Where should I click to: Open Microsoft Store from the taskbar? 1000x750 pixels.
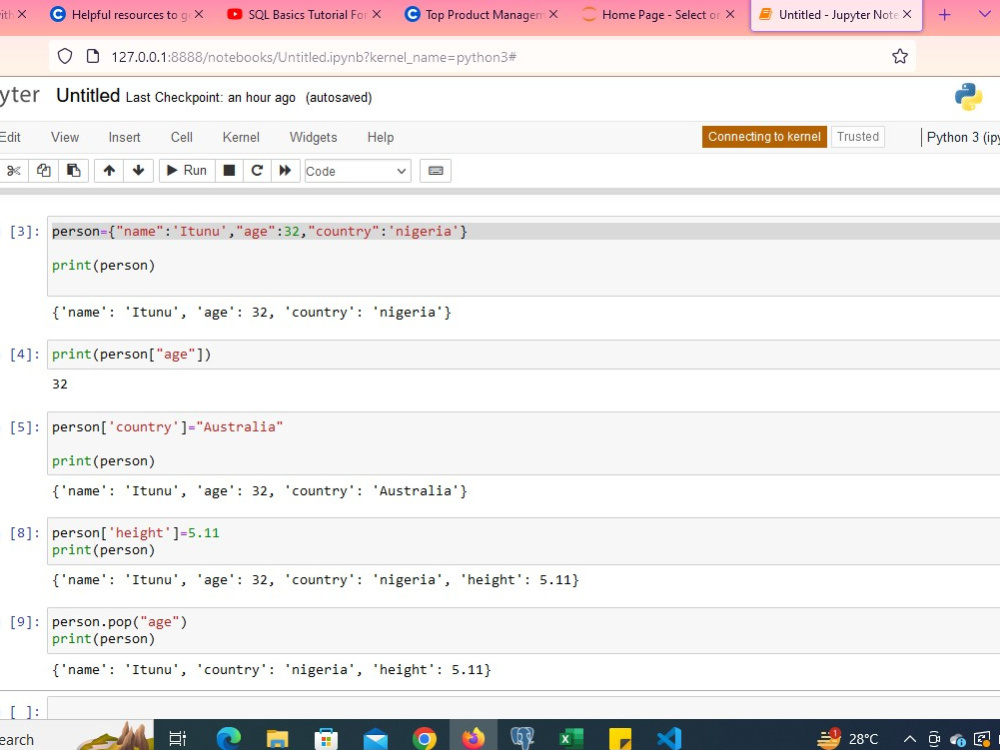(326, 739)
